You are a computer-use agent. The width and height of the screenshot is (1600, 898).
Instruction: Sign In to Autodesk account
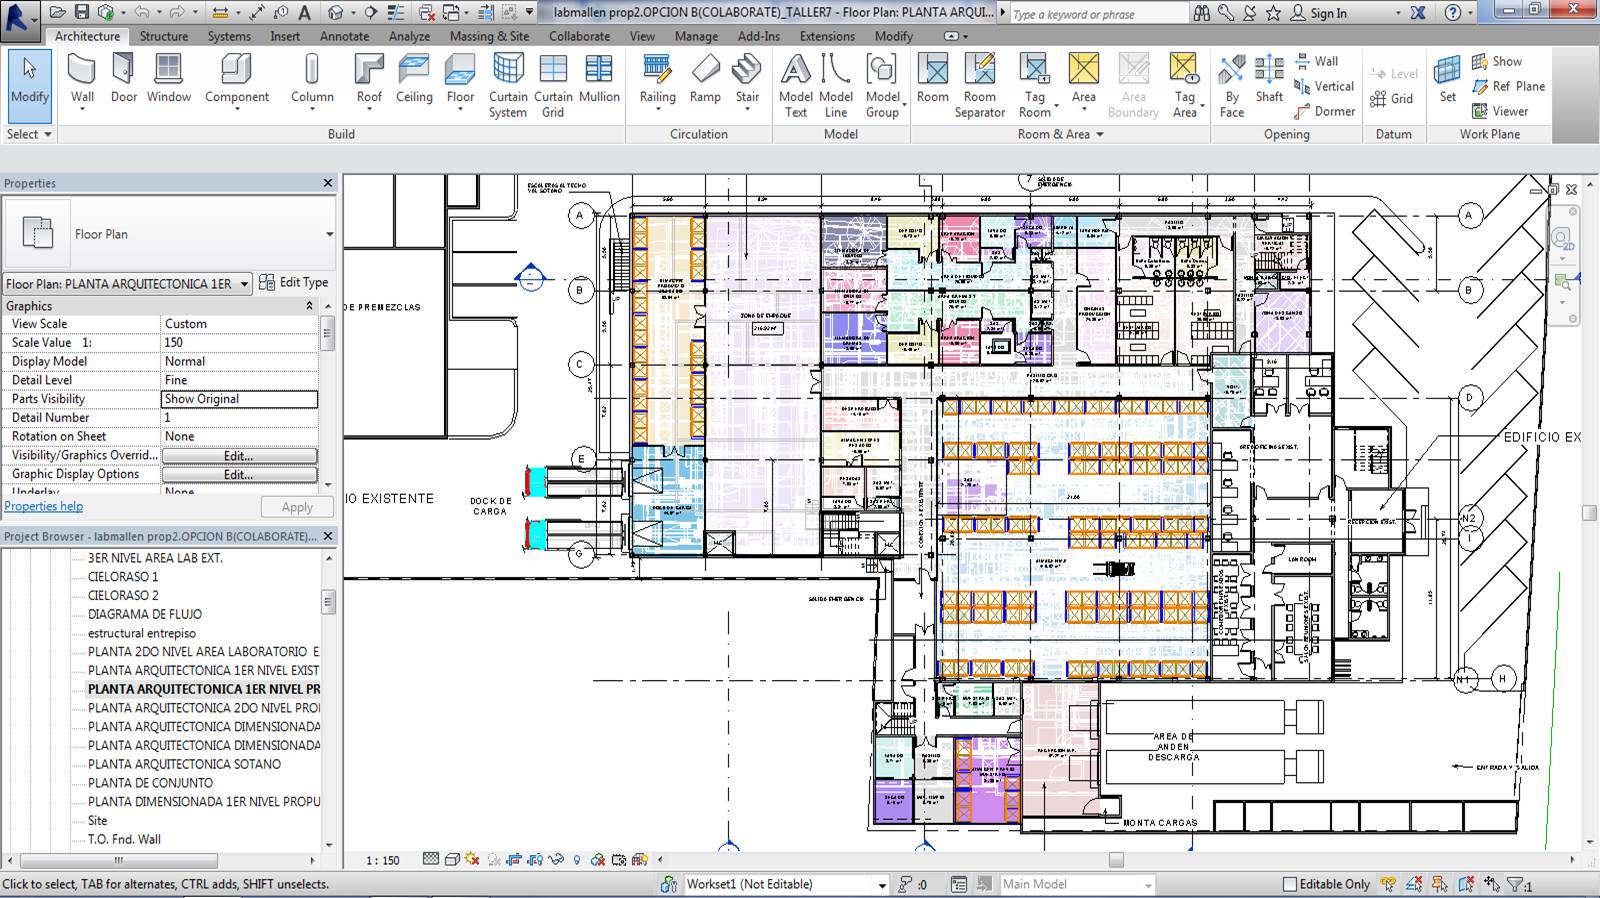1319,13
